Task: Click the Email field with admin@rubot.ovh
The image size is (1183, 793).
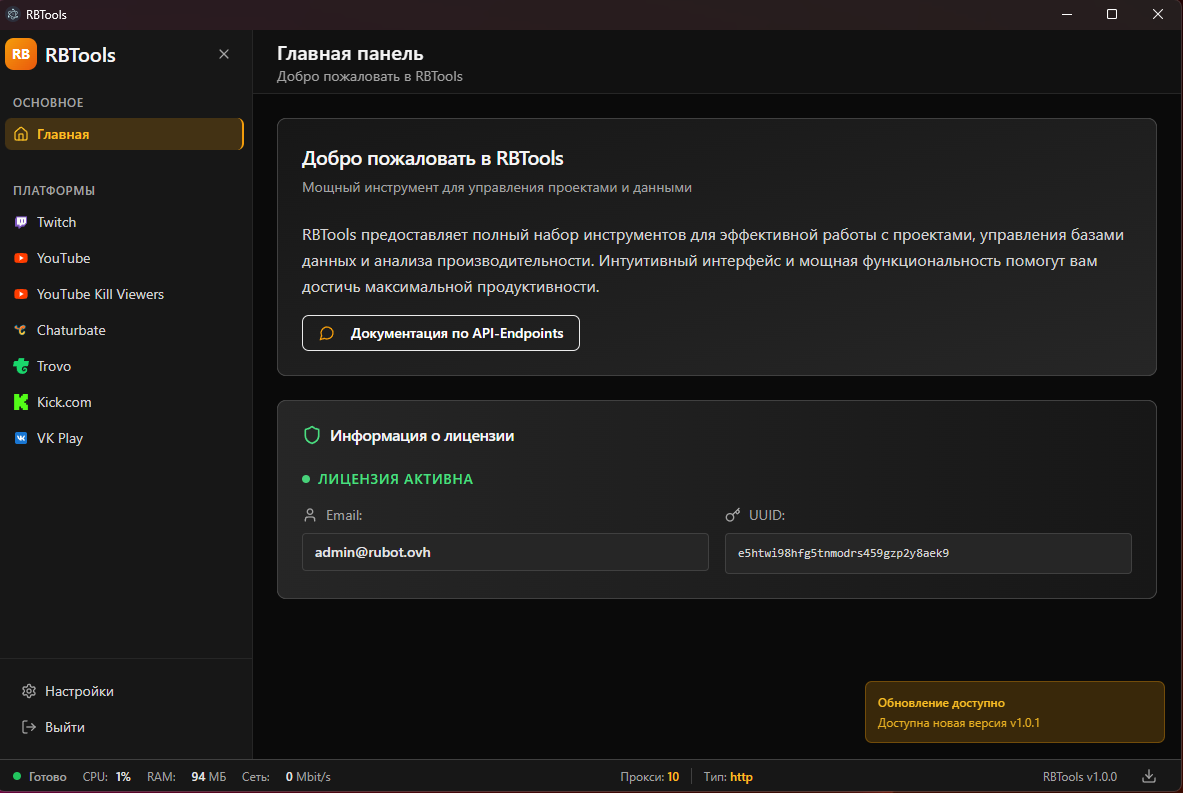Action: (505, 552)
